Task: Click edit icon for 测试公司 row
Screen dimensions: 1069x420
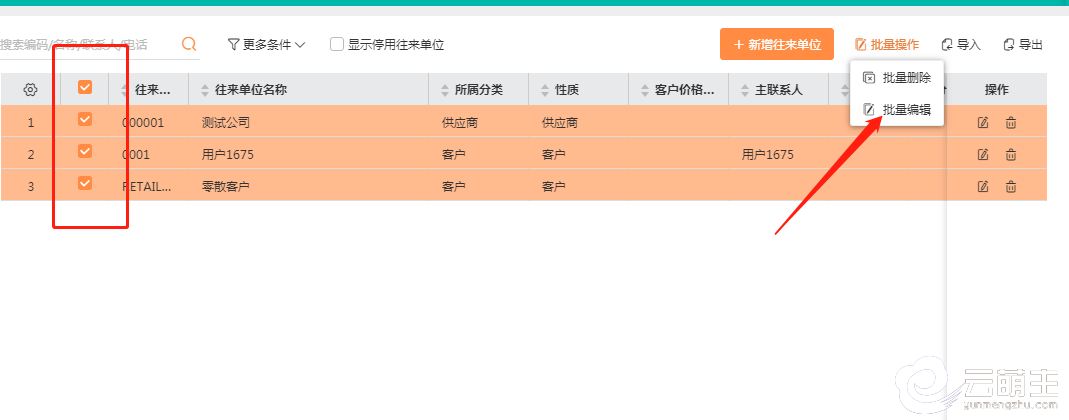Action: click(983, 123)
